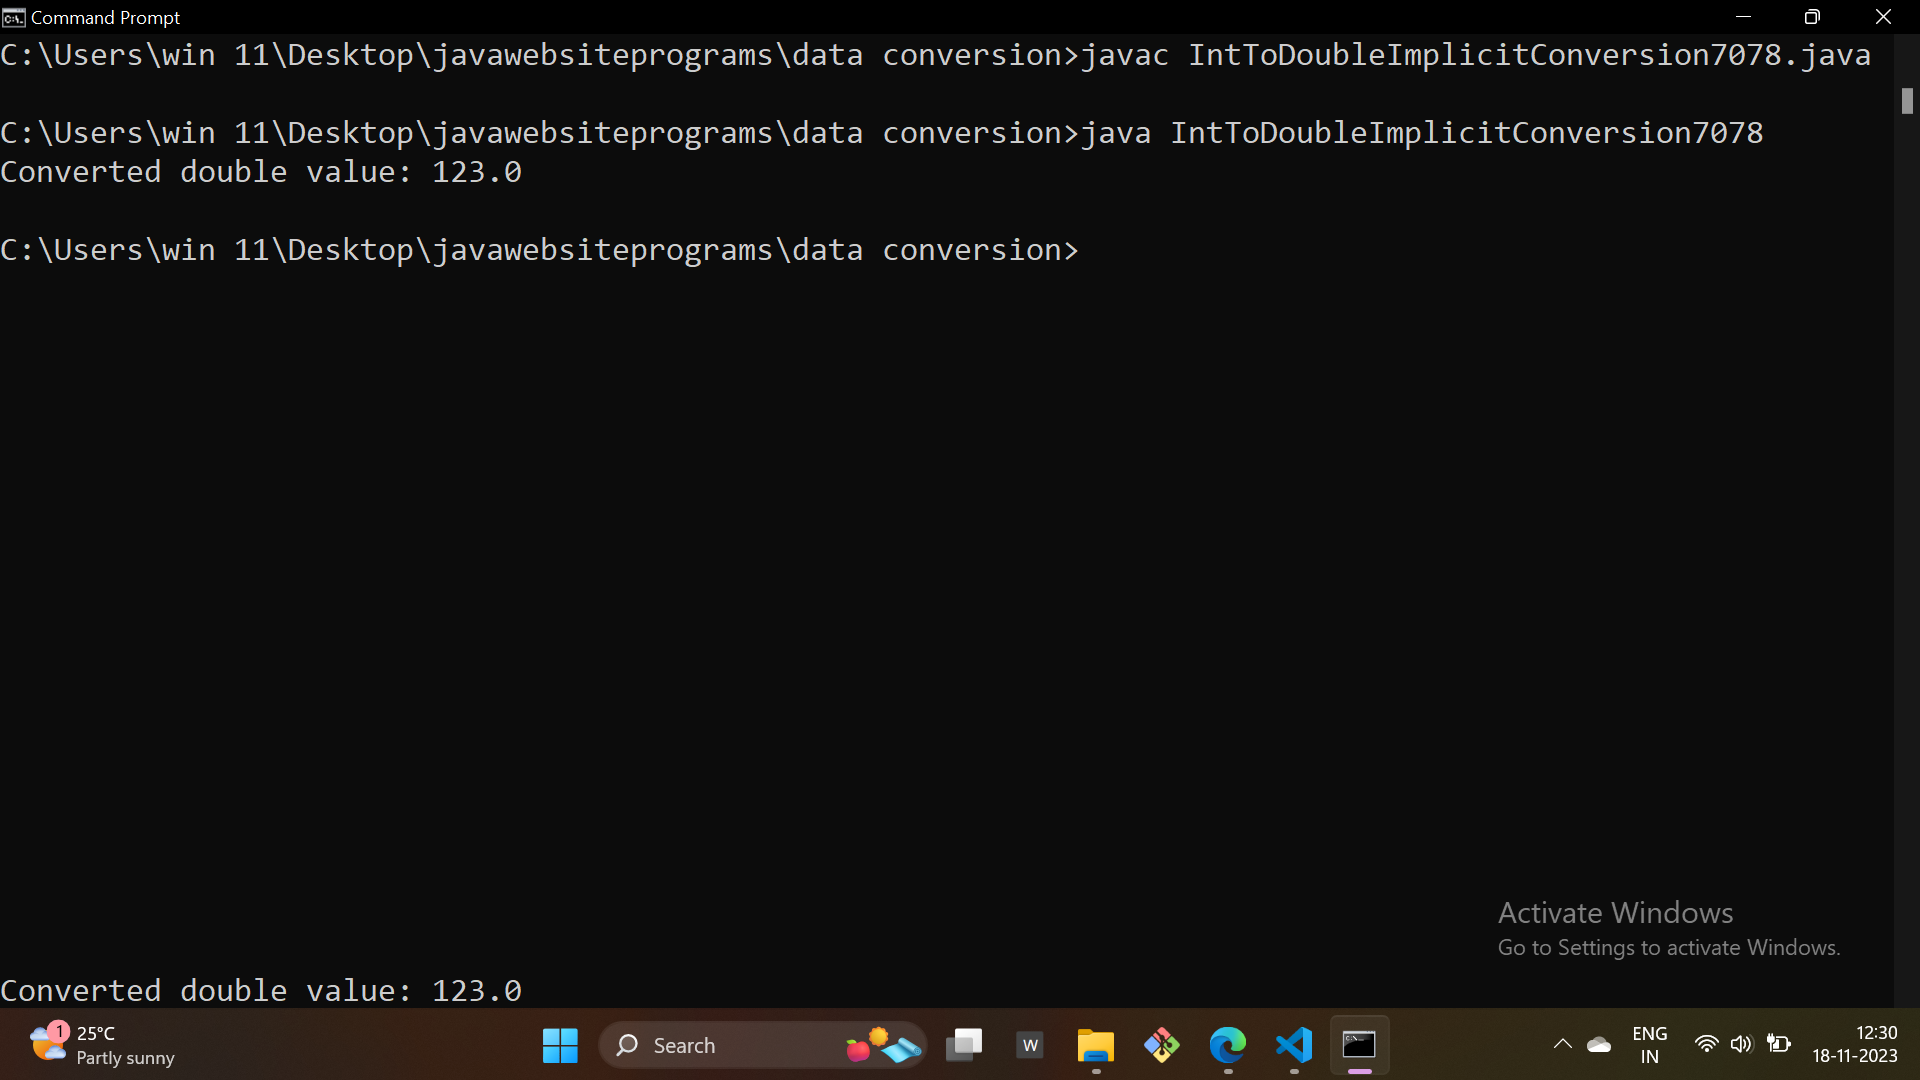This screenshot has height=1080, width=1920.
Task: Switch to Visual Studio Code
Action: 1293,1045
